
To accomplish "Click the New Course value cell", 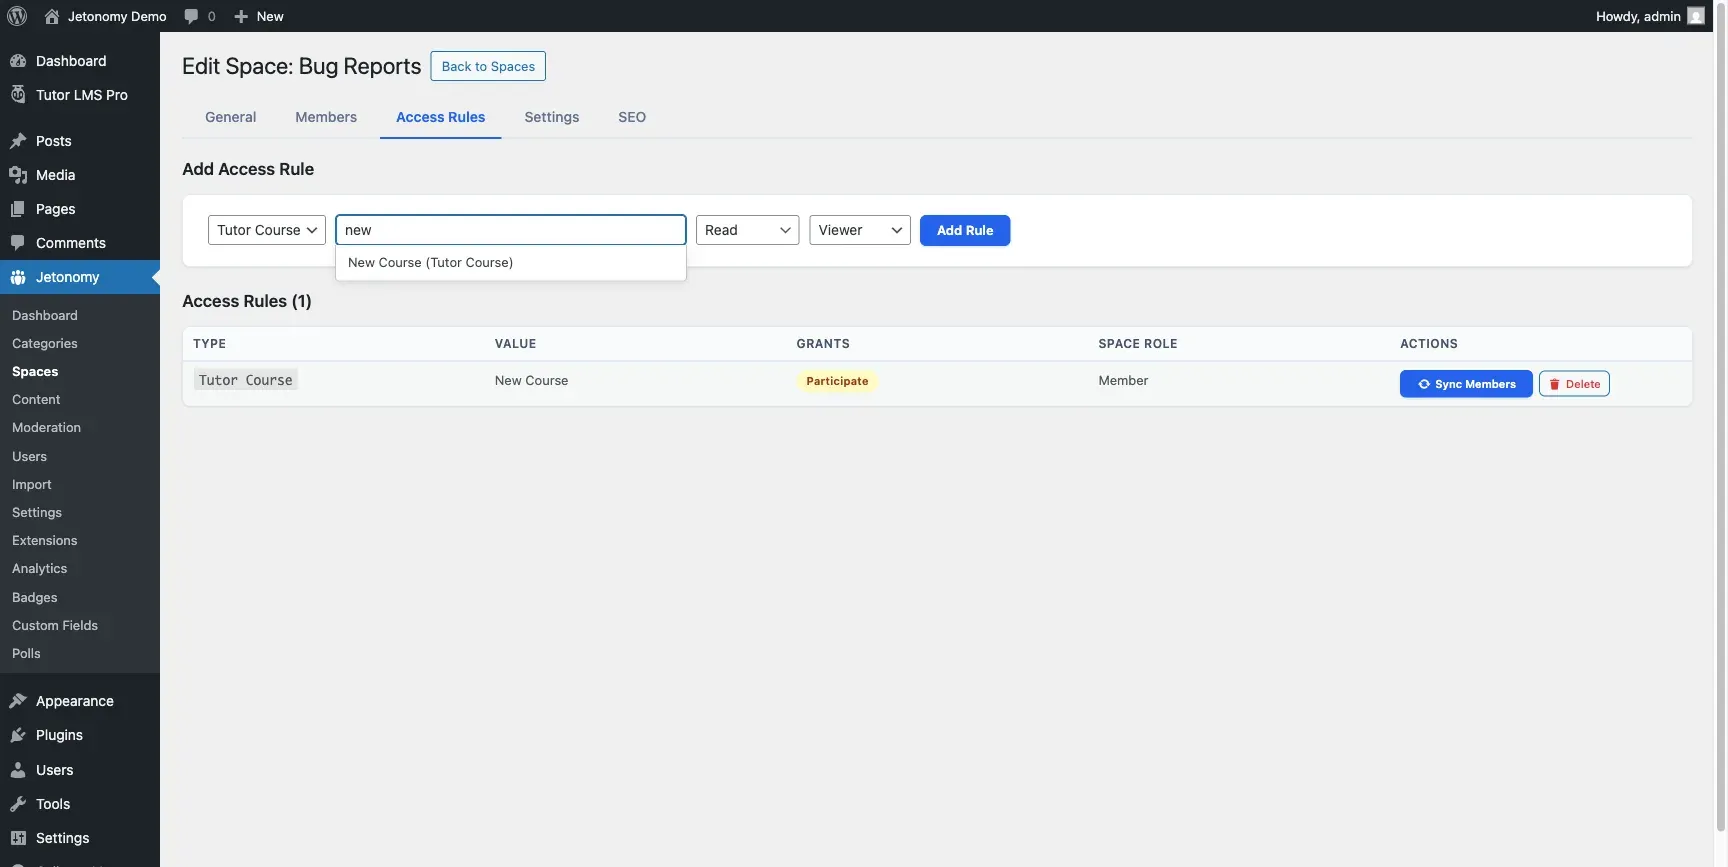I will 531,380.
